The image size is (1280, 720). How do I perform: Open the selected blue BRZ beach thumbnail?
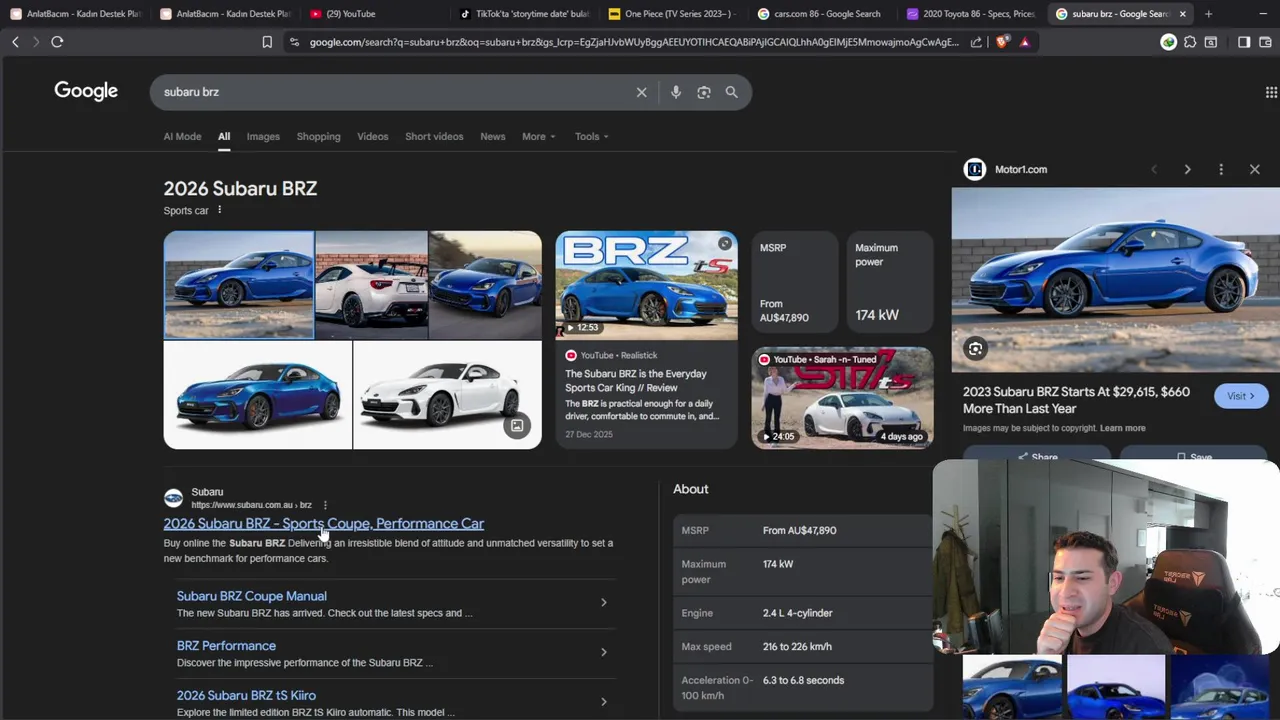coord(239,285)
